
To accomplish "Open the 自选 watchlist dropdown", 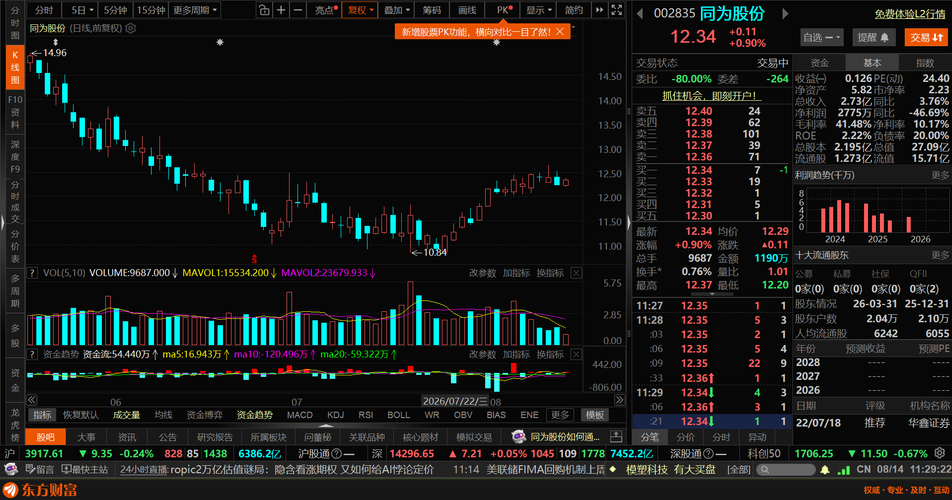I will click(822, 38).
